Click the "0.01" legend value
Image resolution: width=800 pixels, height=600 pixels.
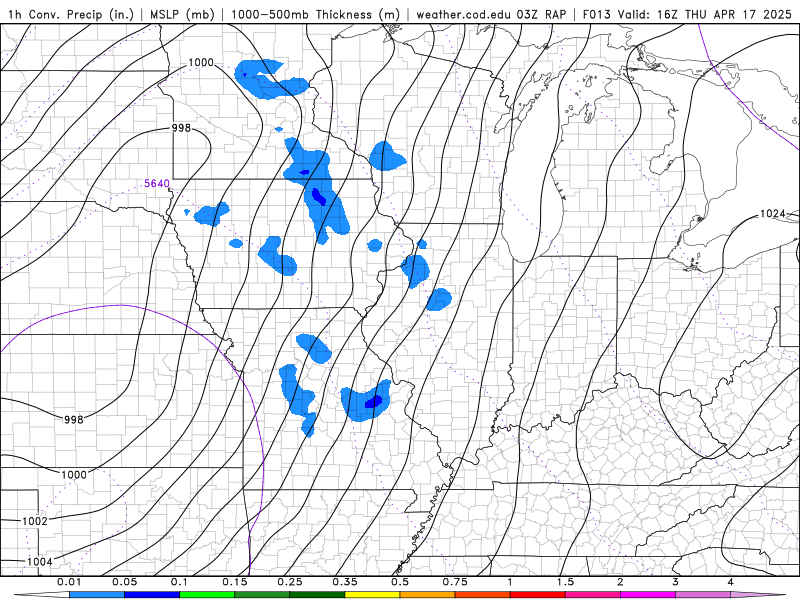(69, 582)
